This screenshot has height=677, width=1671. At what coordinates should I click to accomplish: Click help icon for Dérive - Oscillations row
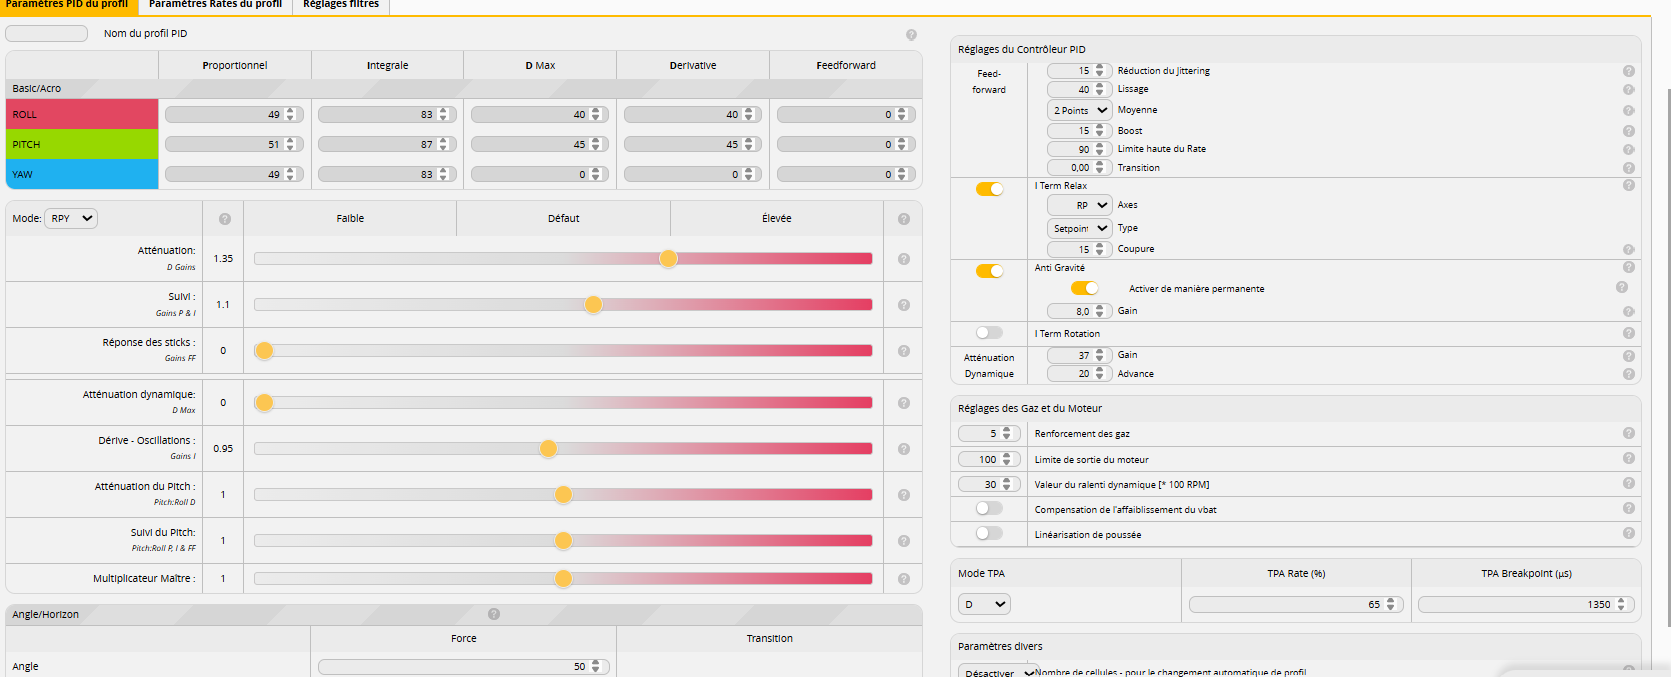pos(903,449)
